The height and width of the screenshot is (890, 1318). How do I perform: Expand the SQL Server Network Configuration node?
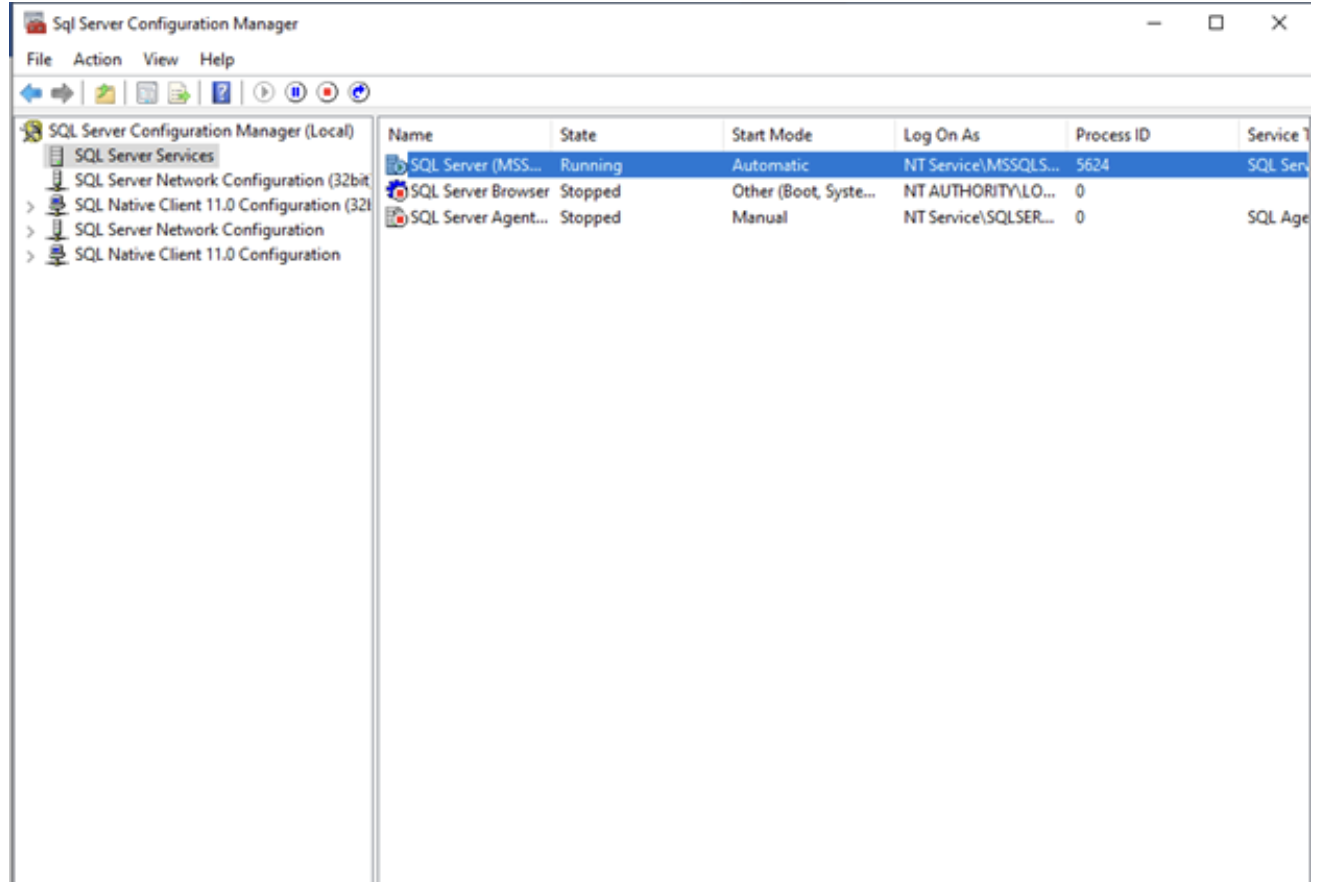pos(31,231)
